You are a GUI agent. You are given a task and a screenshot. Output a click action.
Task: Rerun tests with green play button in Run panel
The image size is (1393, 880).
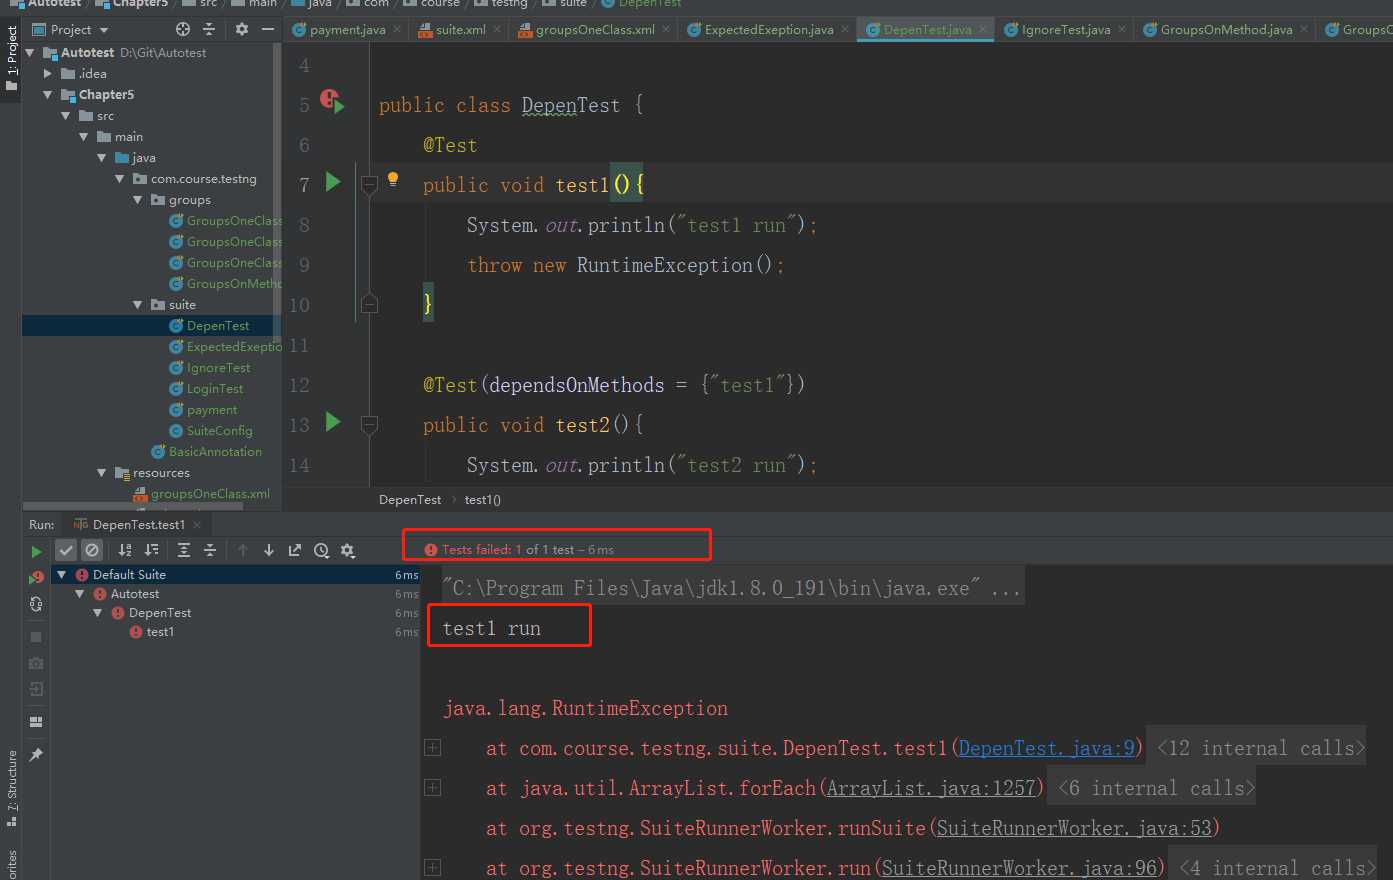[37, 551]
